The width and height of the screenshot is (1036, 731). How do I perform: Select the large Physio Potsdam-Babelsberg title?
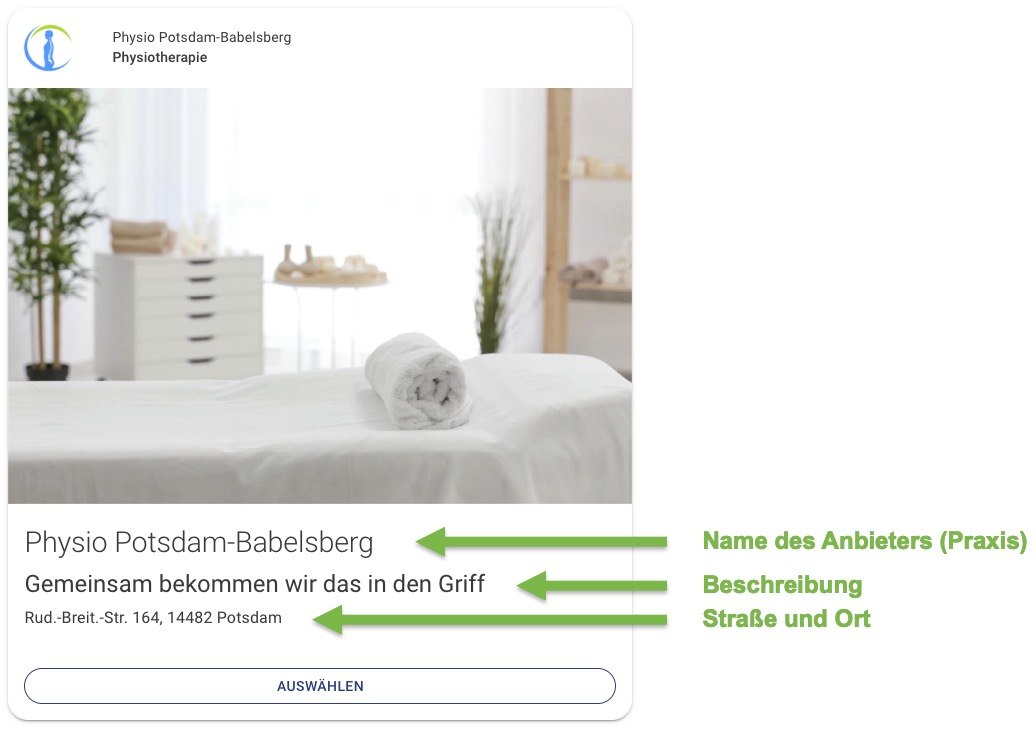[x=199, y=542]
